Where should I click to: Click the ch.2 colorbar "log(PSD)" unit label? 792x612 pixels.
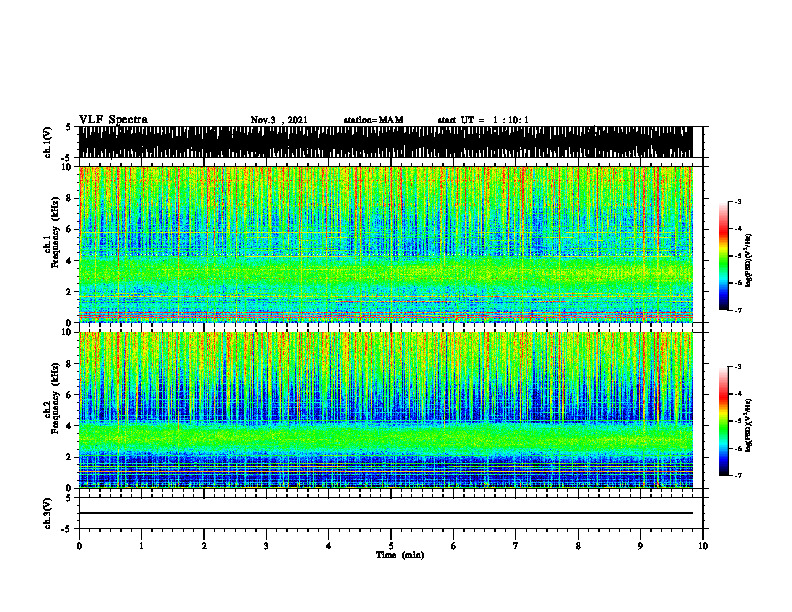tap(749, 426)
